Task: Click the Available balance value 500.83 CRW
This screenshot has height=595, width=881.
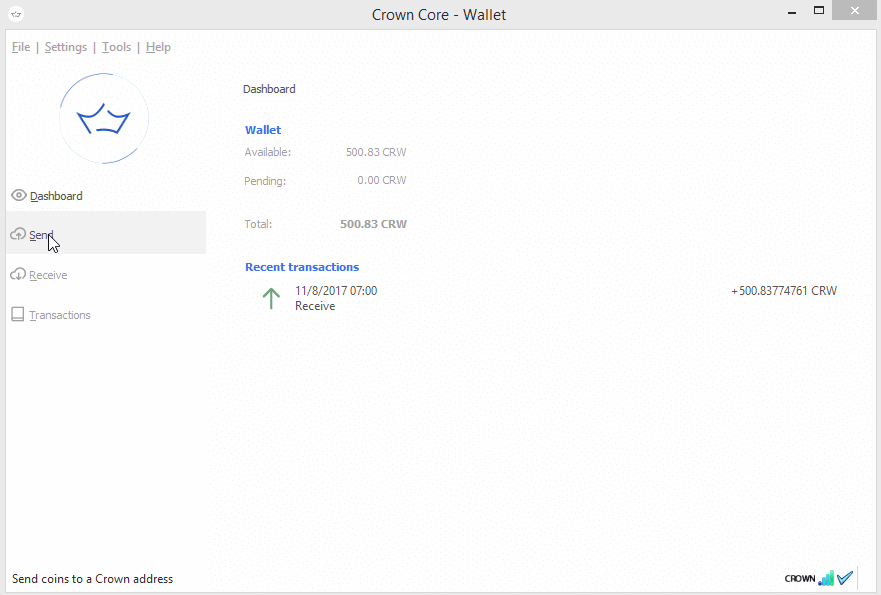Action: pos(376,152)
